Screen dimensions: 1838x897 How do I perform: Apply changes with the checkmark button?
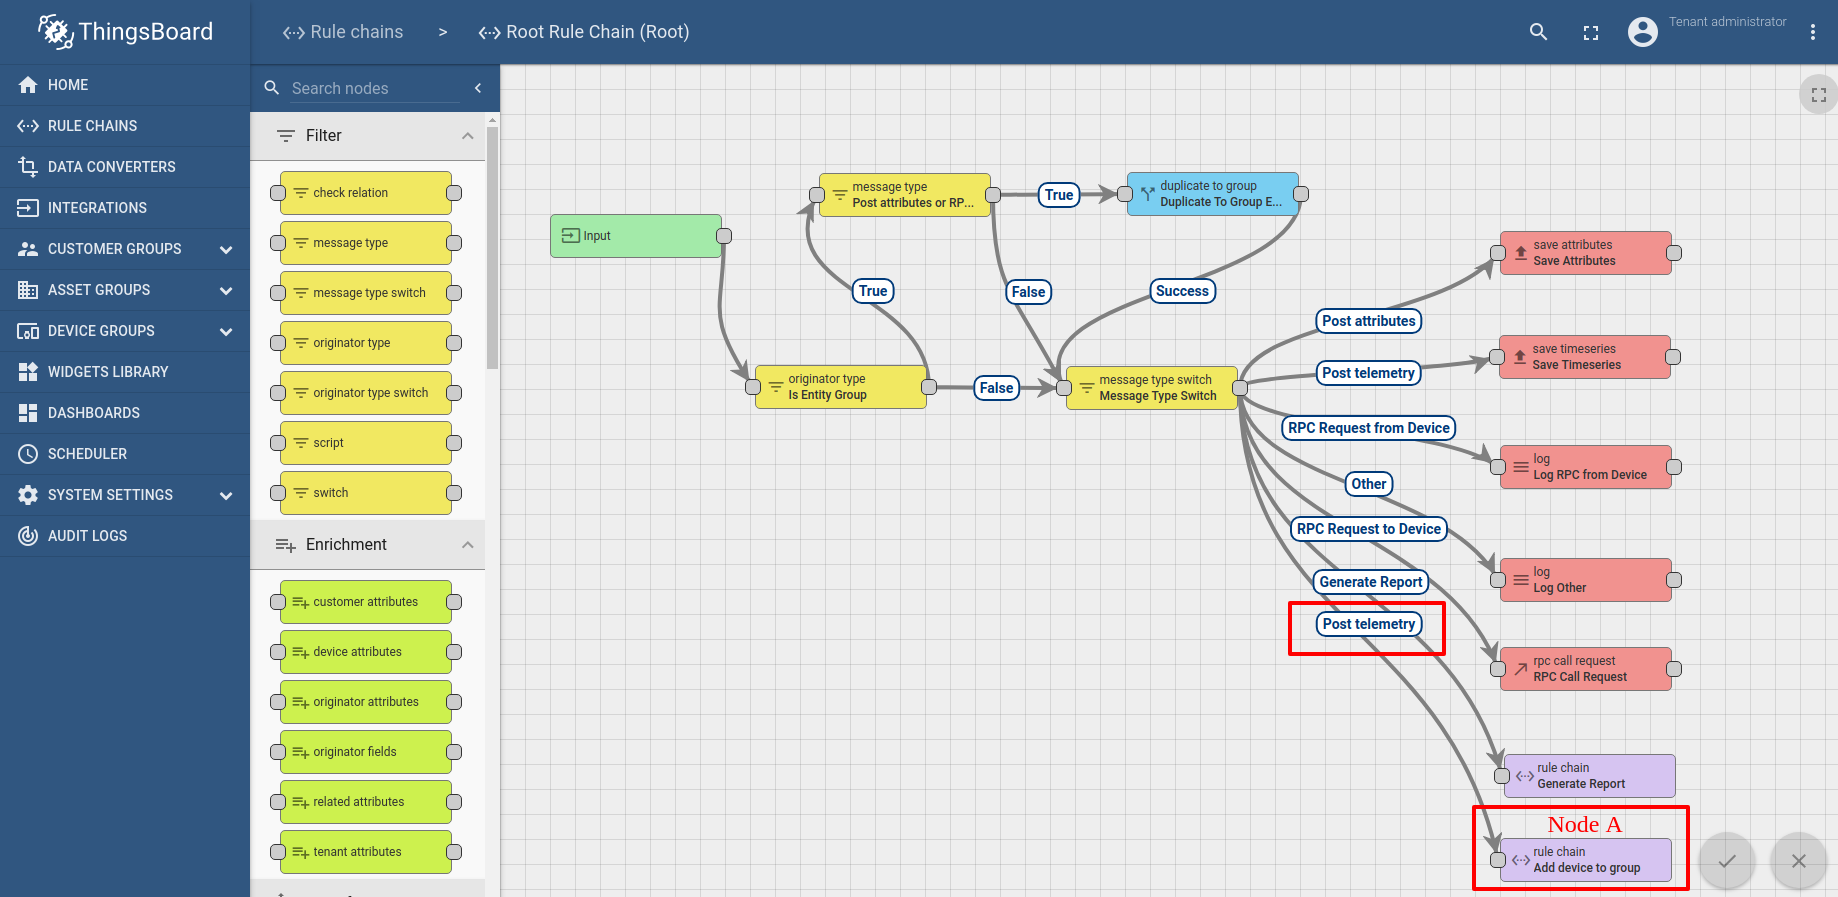coord(1727,861)
